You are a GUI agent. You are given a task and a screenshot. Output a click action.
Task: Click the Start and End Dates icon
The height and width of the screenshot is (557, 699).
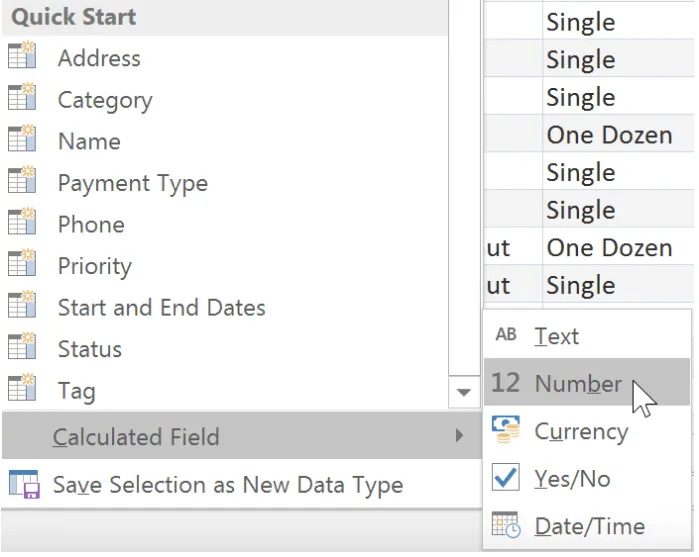[22, 307]
